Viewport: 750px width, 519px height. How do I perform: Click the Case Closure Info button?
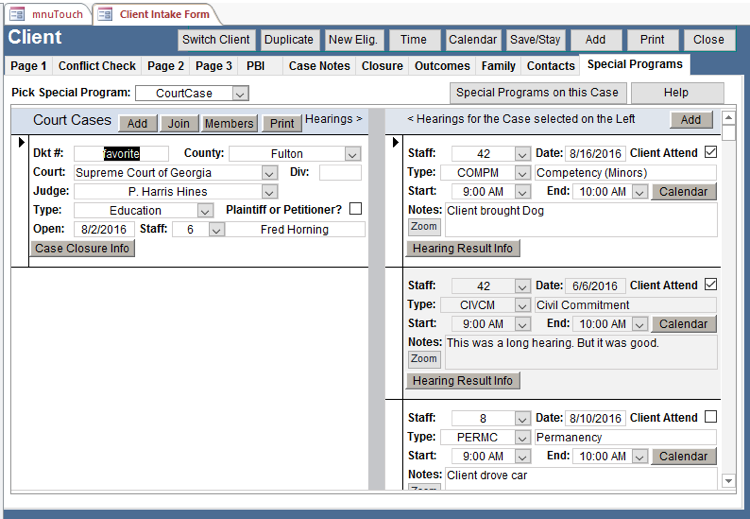[82, 248]
